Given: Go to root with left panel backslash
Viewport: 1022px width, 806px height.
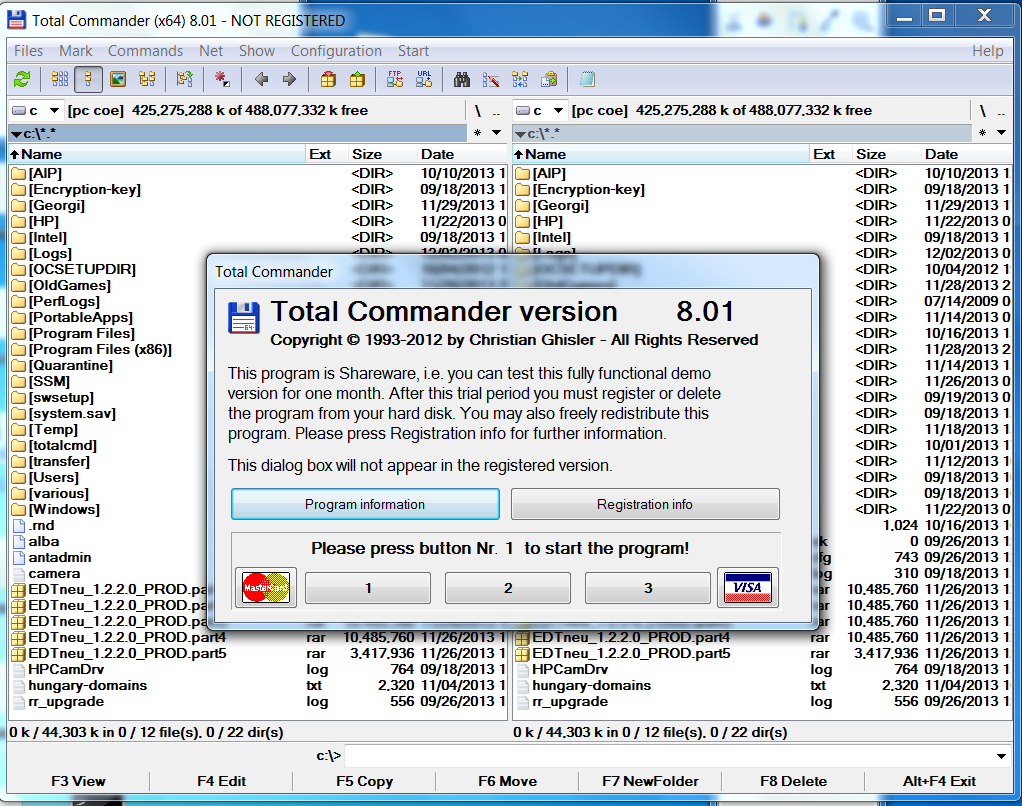Looking at the screenshot, I should pos(478,111).
